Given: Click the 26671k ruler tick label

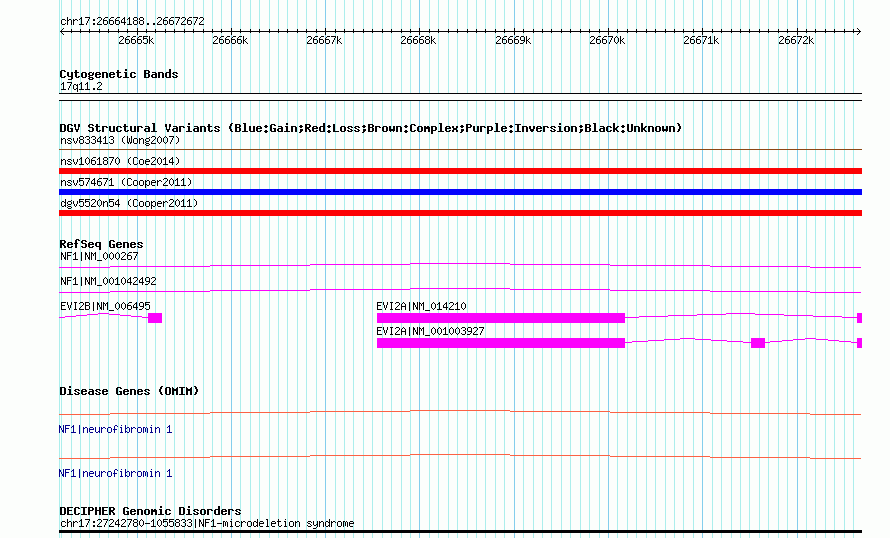Looking at the screenshot, I should tap(702, 40).
